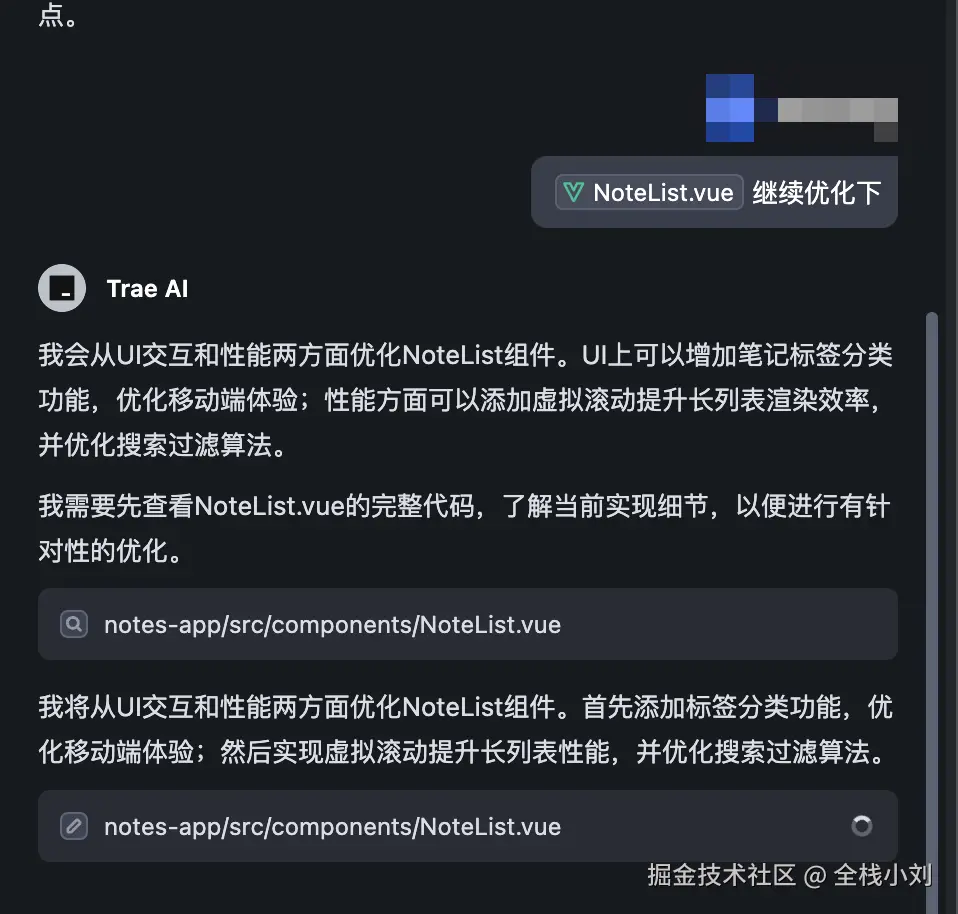958x914 pixels.
Task: Click the Trae AI name label
Action: click(x=147, y=288)
